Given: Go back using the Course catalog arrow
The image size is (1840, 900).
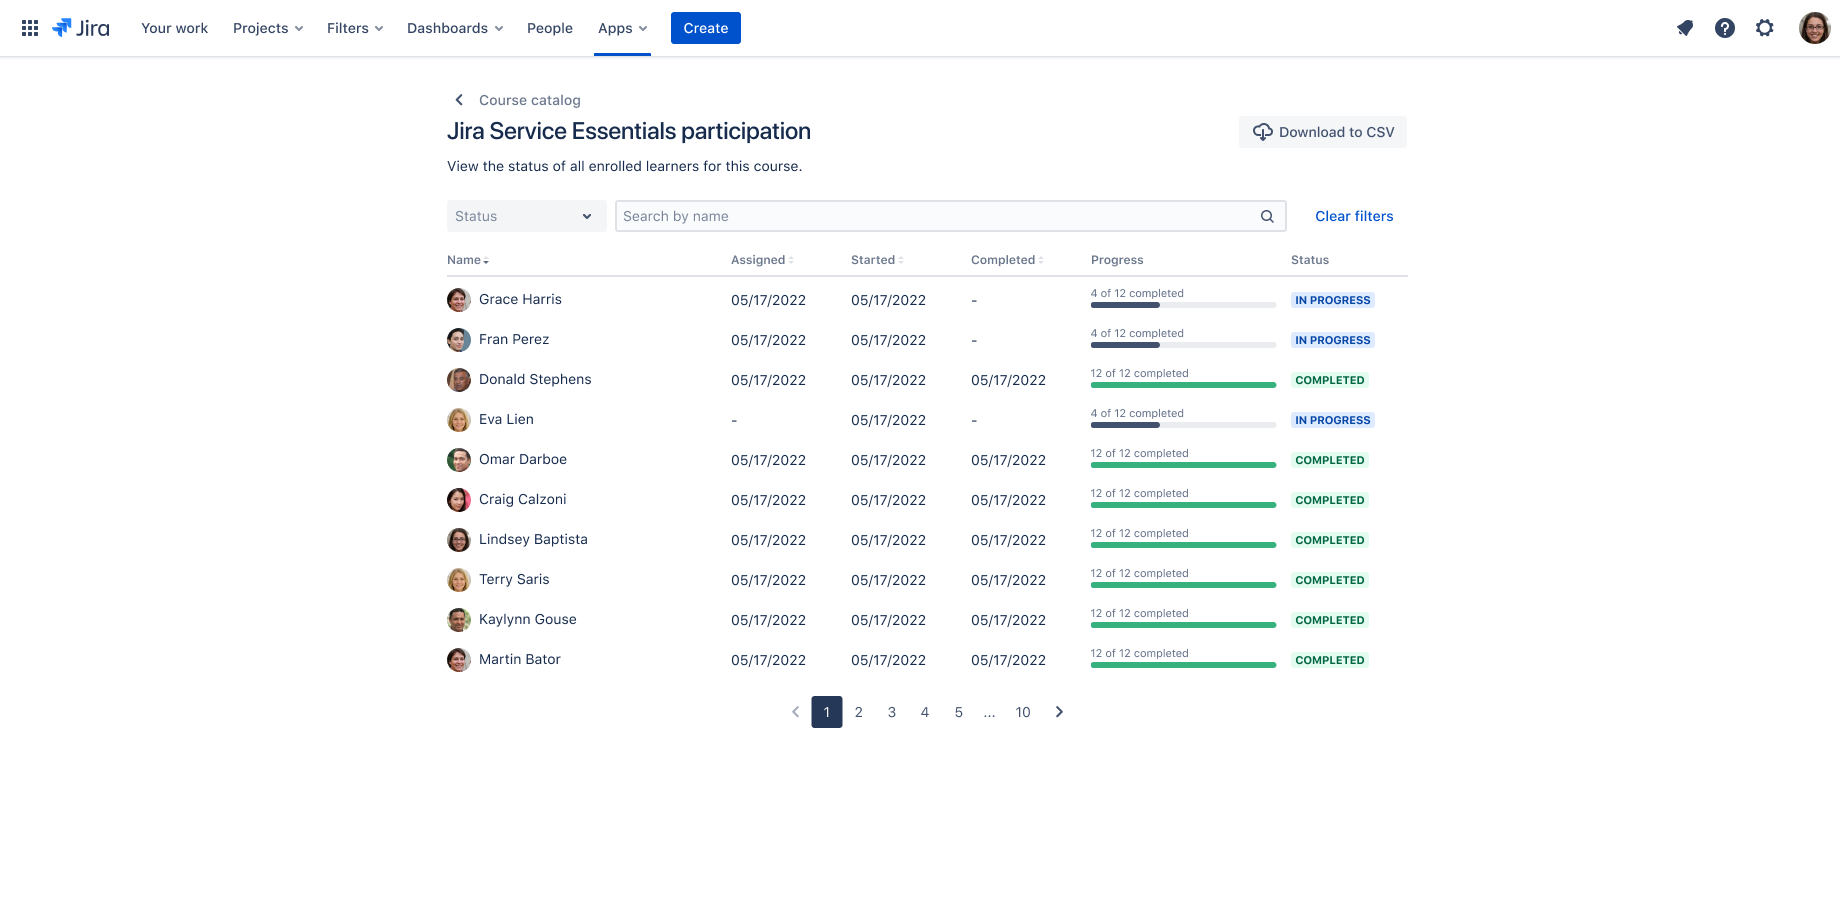Looking at the screenshot, I should pyautogui.click(x=459, y=100).
